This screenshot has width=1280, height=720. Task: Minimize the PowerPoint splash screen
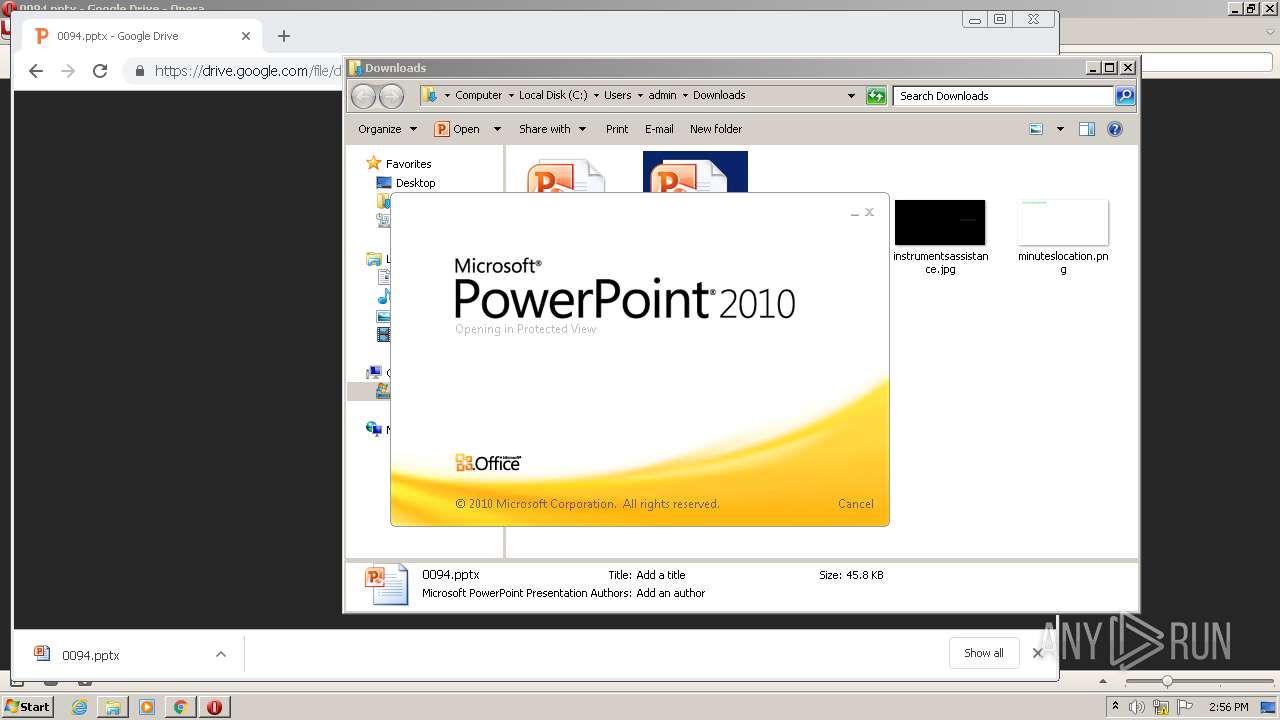tap(855, 213)
